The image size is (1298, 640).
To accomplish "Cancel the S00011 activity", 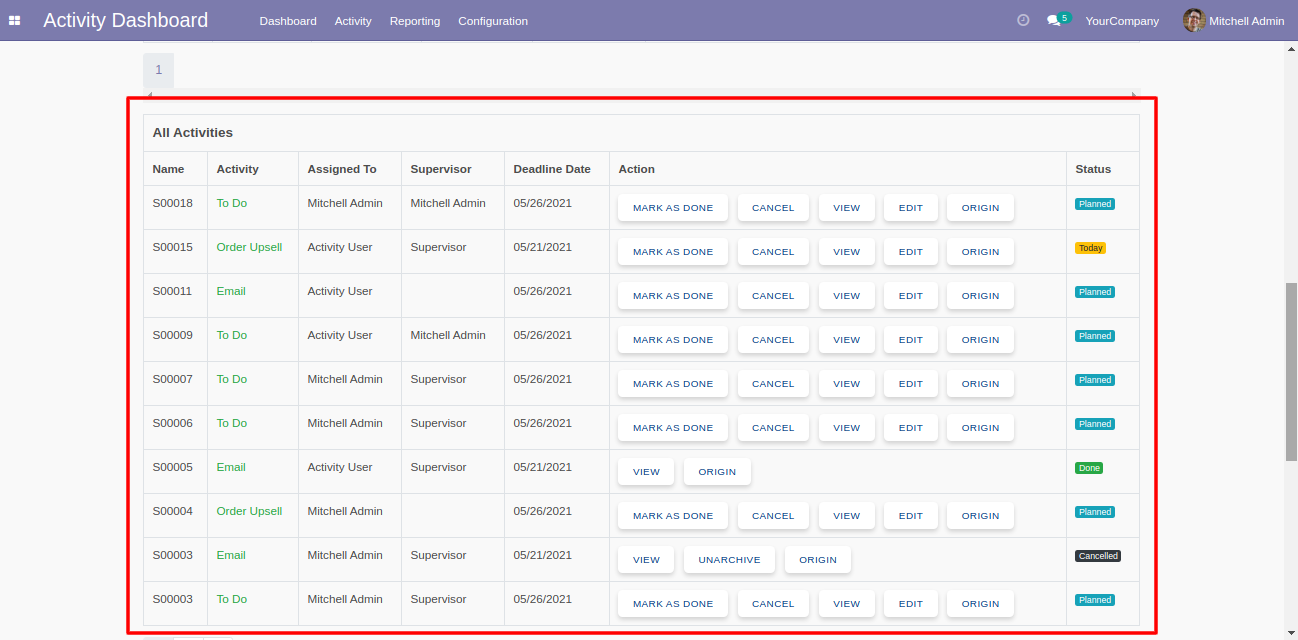I will (x=773, y=296).
